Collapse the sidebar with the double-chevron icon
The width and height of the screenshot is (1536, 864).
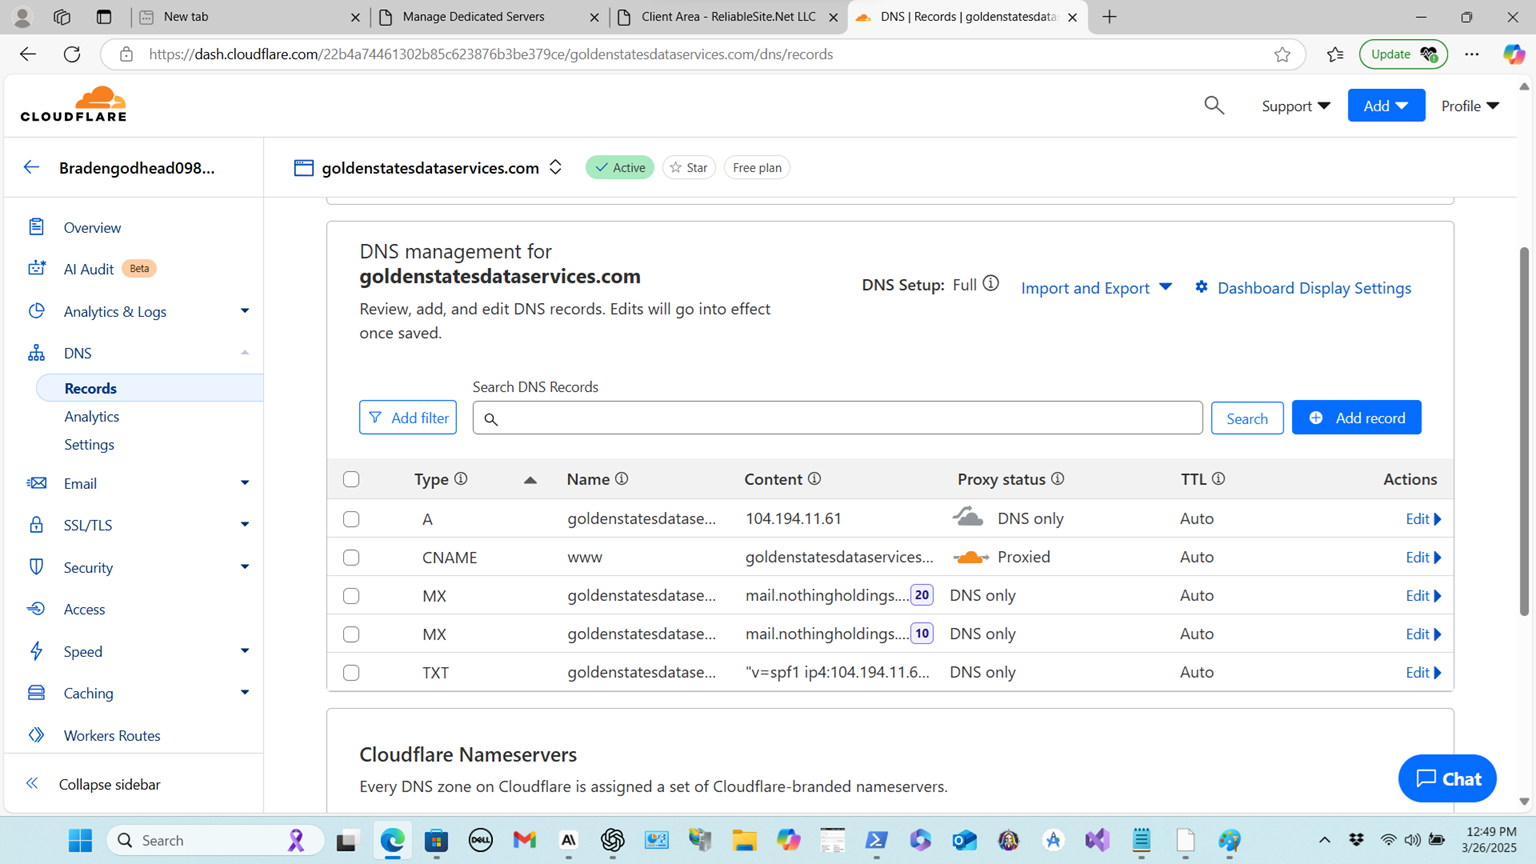[32, 784]
